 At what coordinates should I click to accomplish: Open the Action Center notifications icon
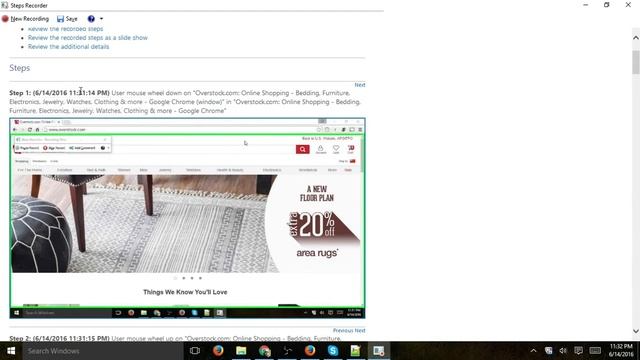[x=578, y=351]
